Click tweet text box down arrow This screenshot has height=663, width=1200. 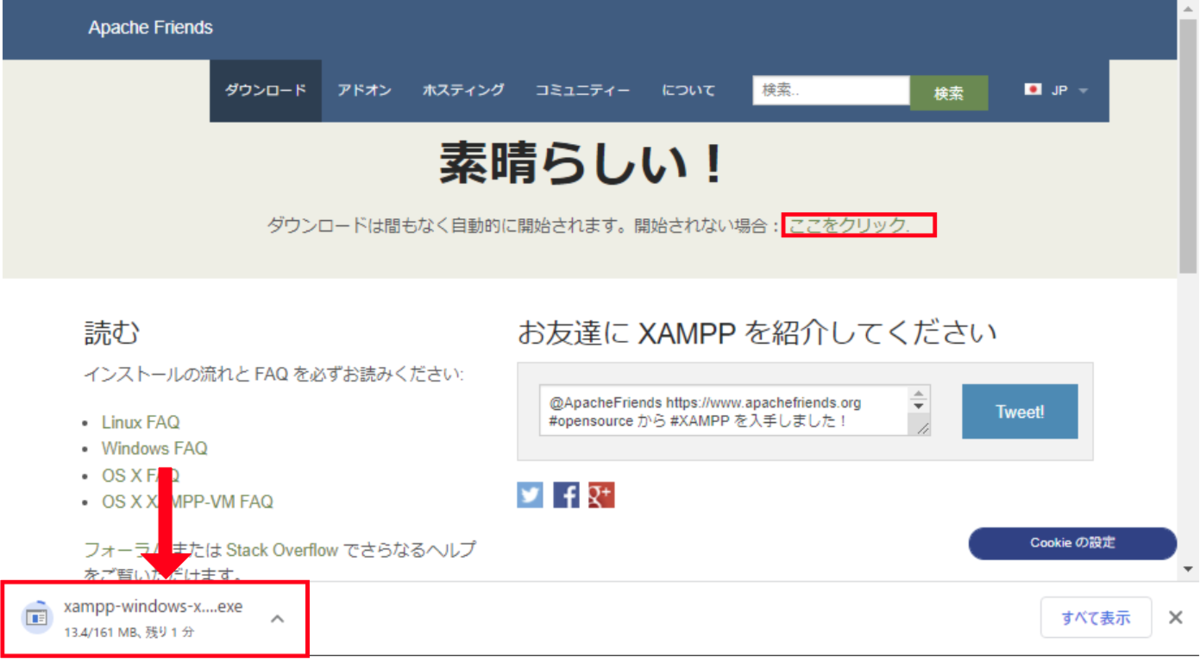click(x=919, y=407)
